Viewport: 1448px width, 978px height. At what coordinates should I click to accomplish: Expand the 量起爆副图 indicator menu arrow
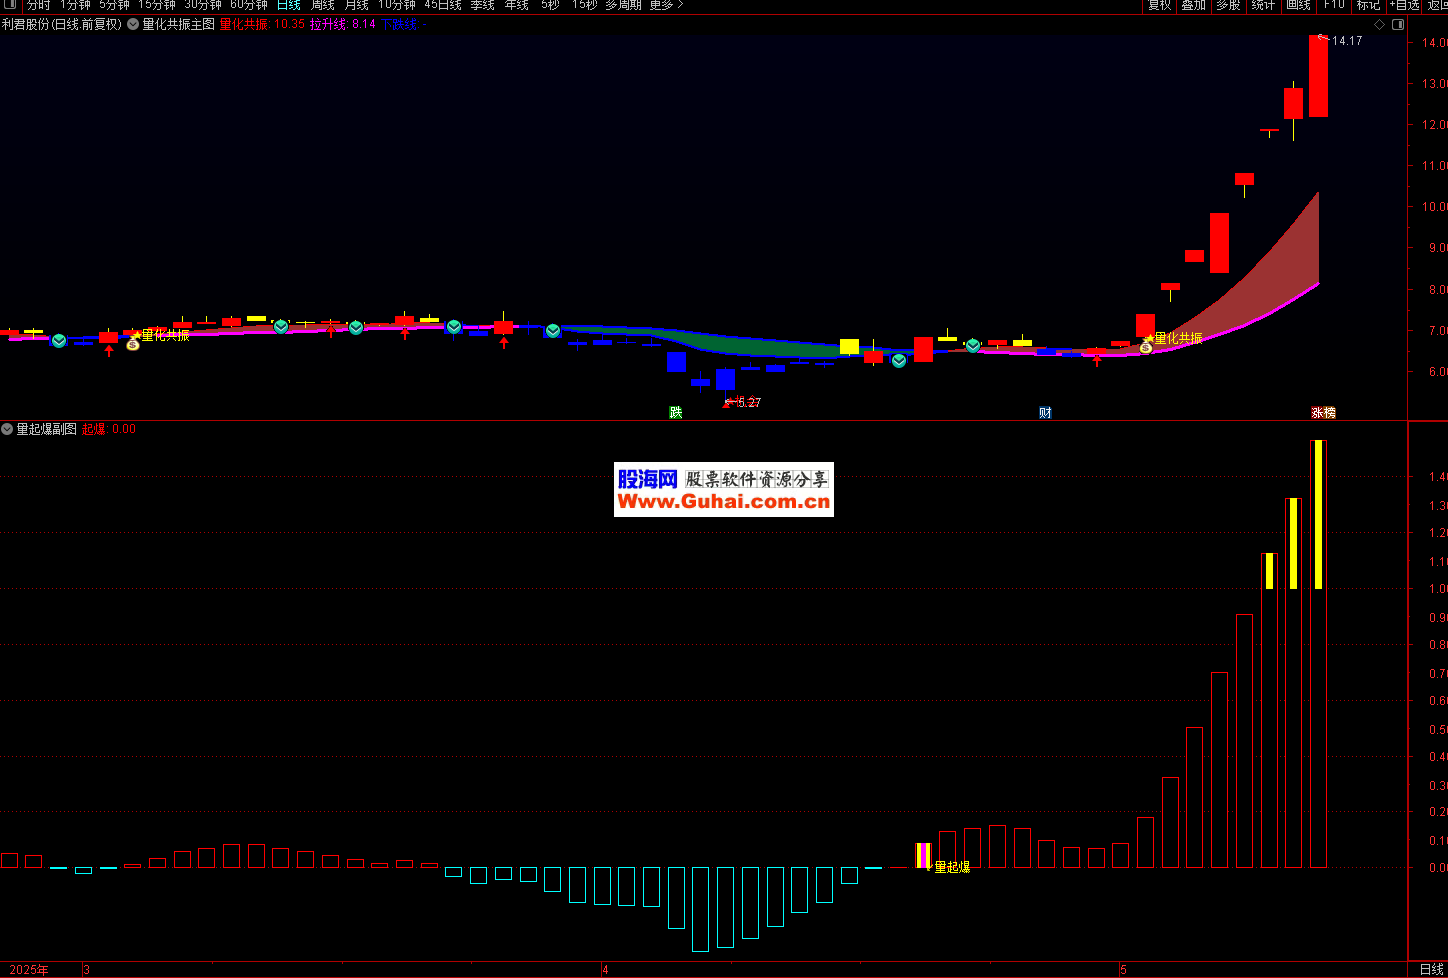7,429
